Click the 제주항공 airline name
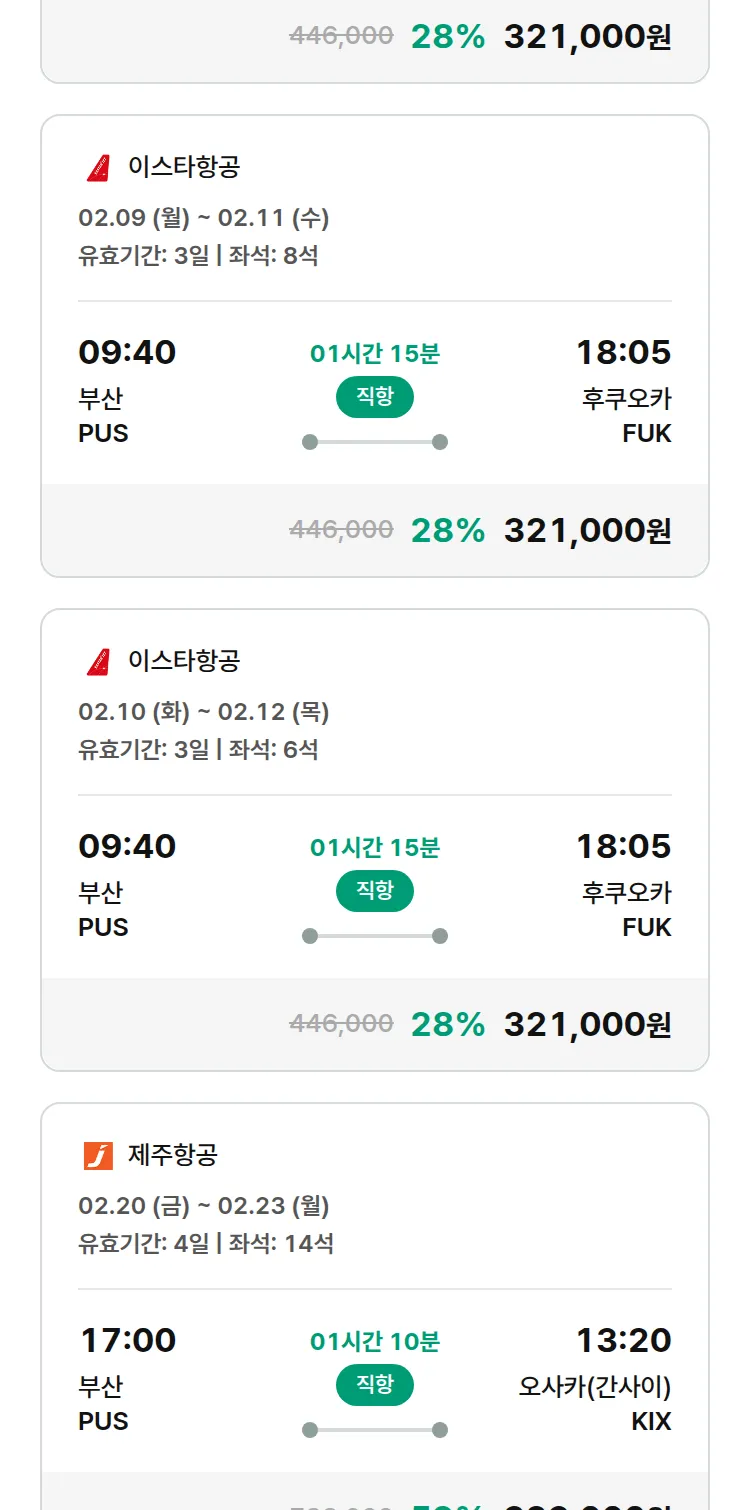Viewport: 750px width, 1510px height. pyautogui.click(x=173, y=1155)
